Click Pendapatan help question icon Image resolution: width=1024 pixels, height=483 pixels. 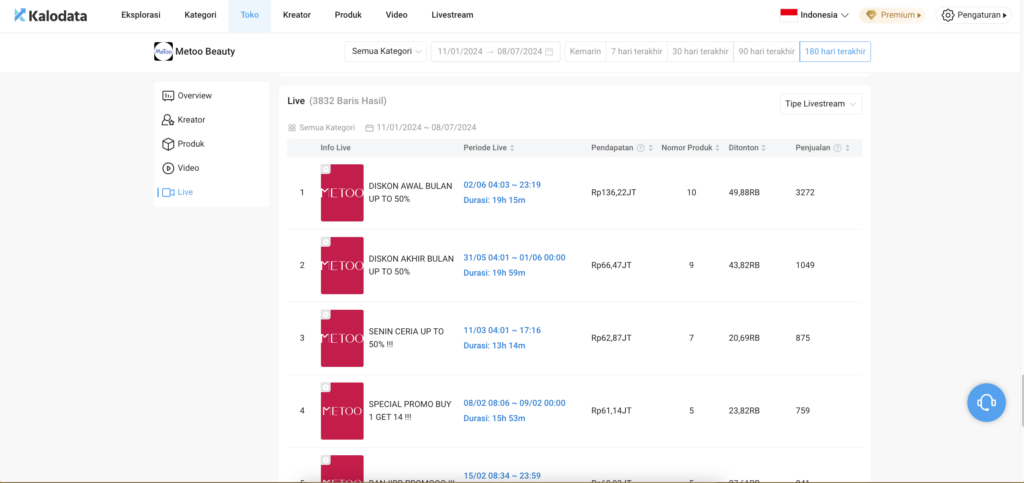[x=641, y=148]
